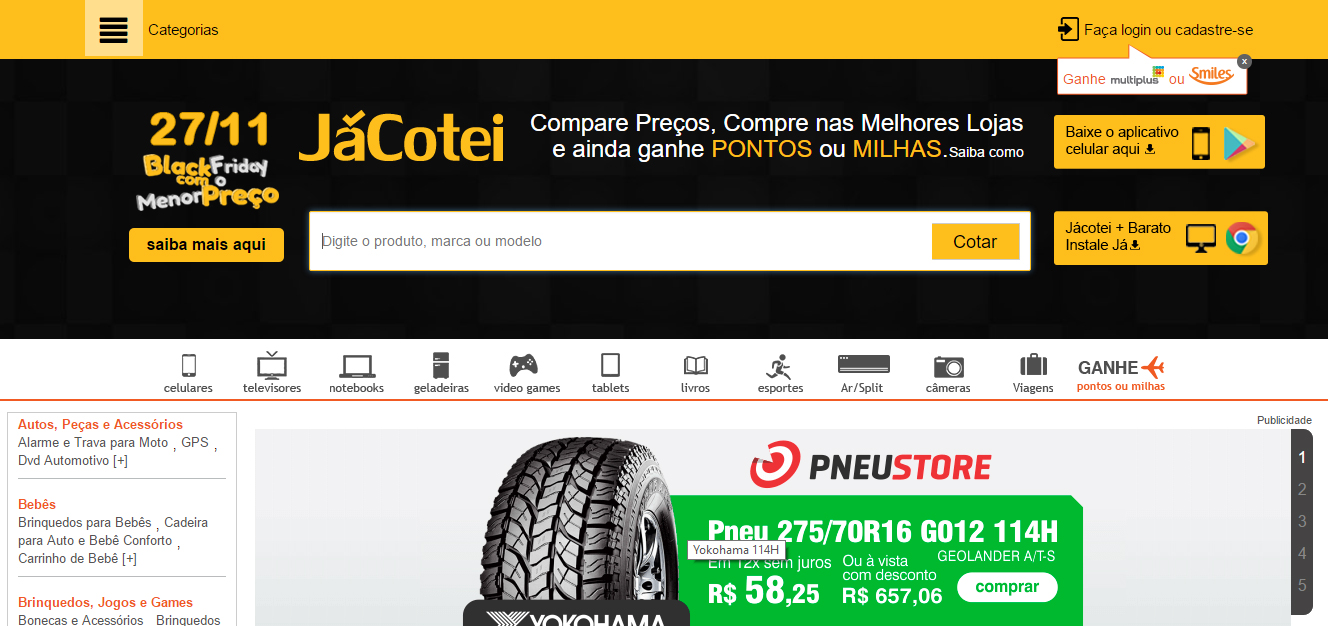This screenshot has width=1328, height=626.
Task: Focus the product search input field
Action: [621, 241]
